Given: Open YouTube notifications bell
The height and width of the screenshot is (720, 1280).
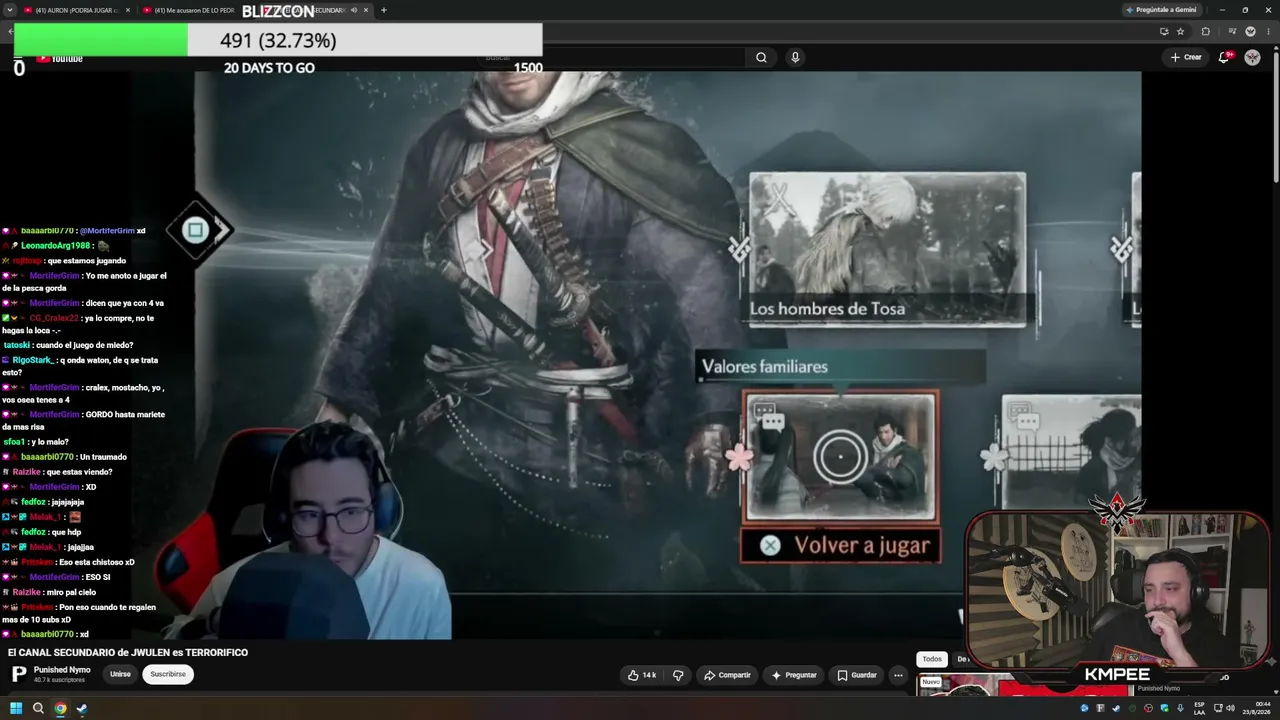Looking at the screenshot, I should (1224, 57).
